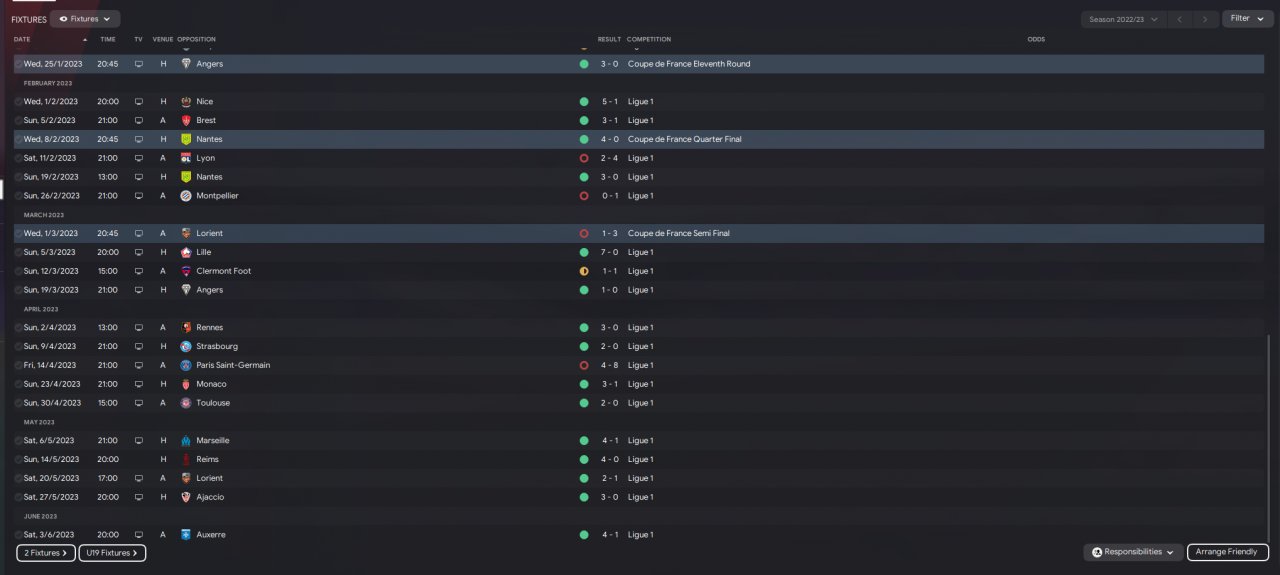Click the Marseille club badge icon
Viewport: 1280px width, 575px height.
185,440
